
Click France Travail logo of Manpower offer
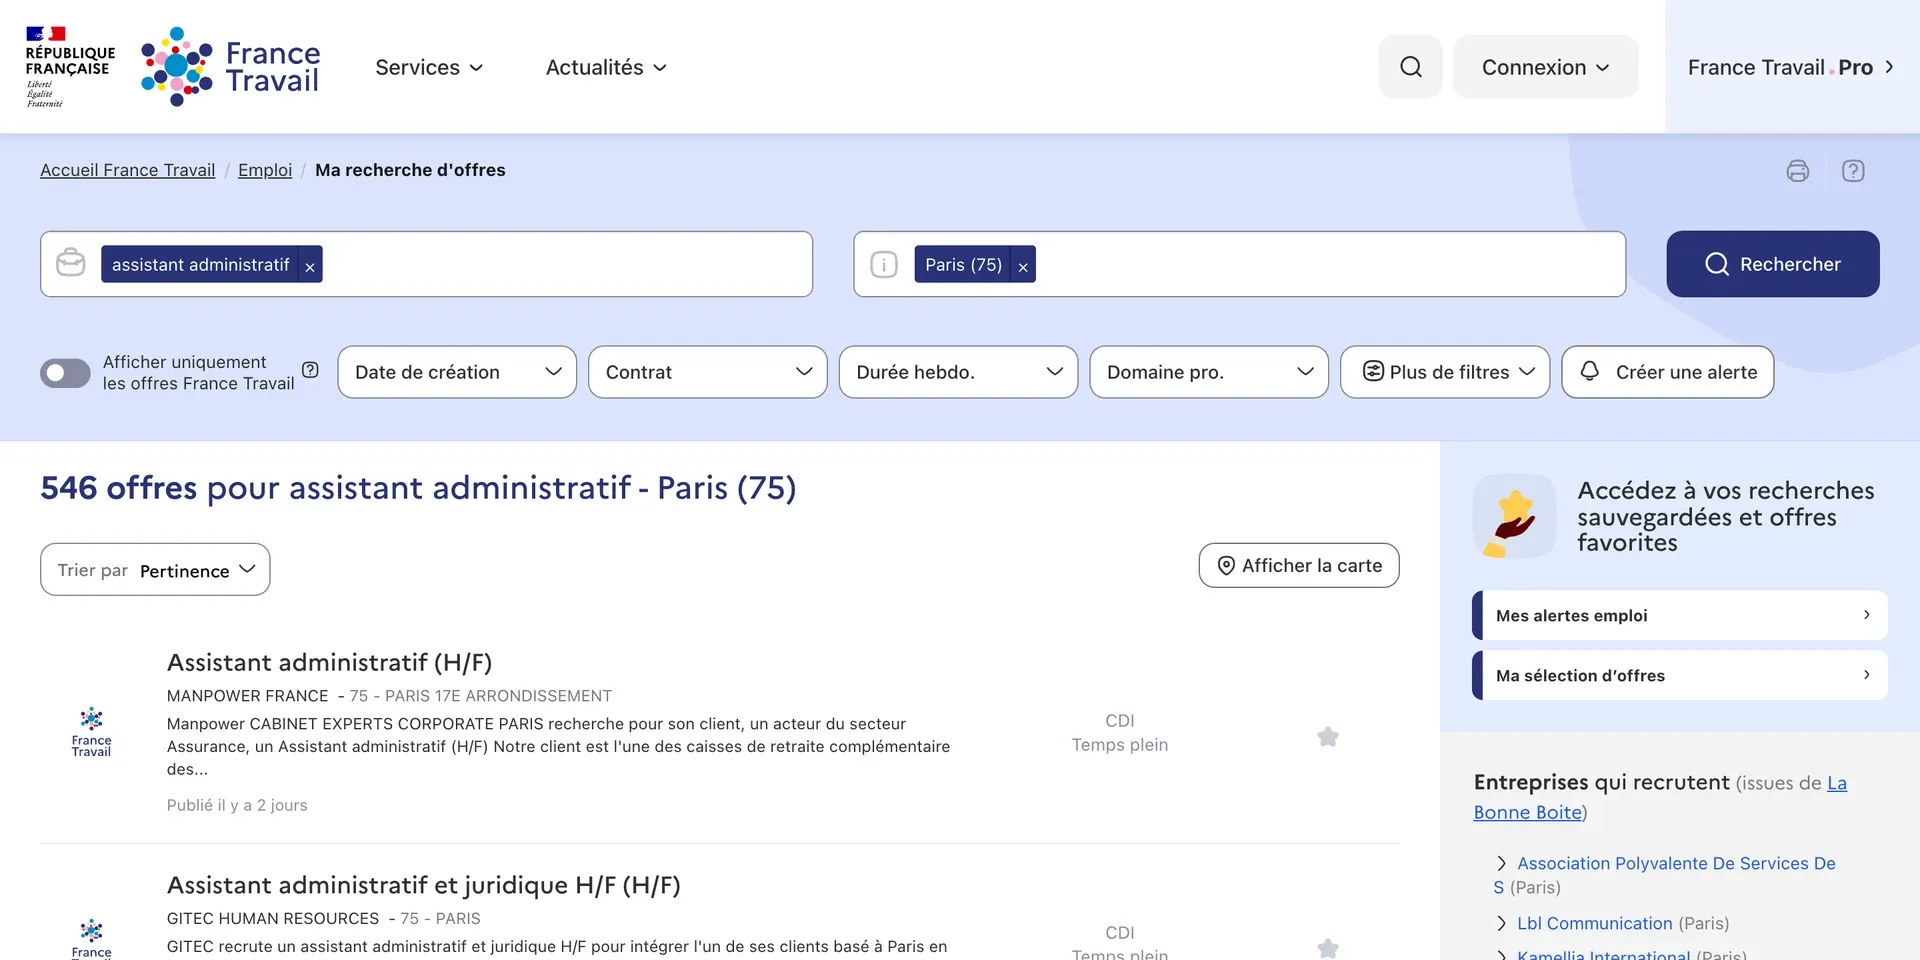tap(91, 732)
